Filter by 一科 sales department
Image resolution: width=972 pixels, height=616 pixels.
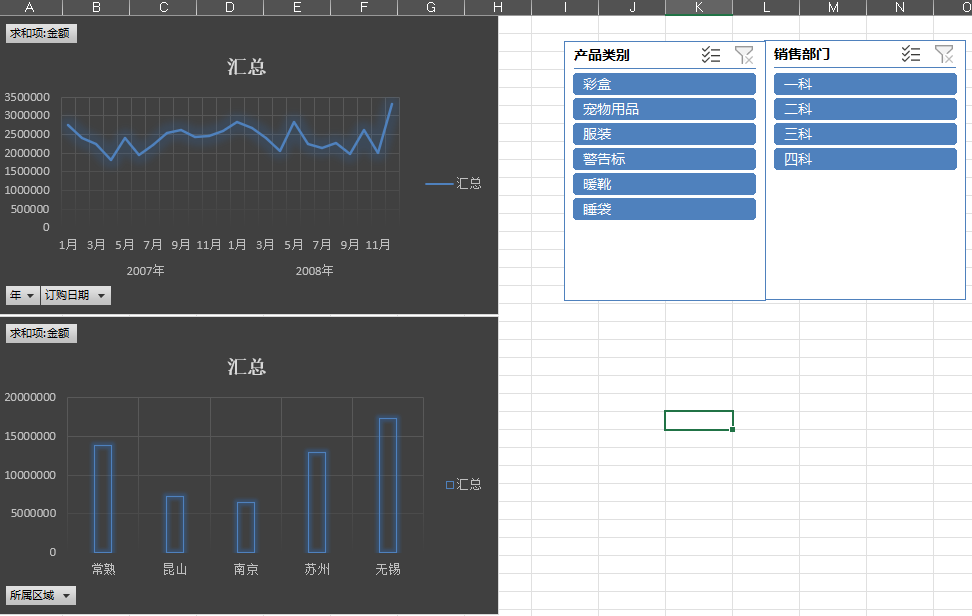point(865,84)
